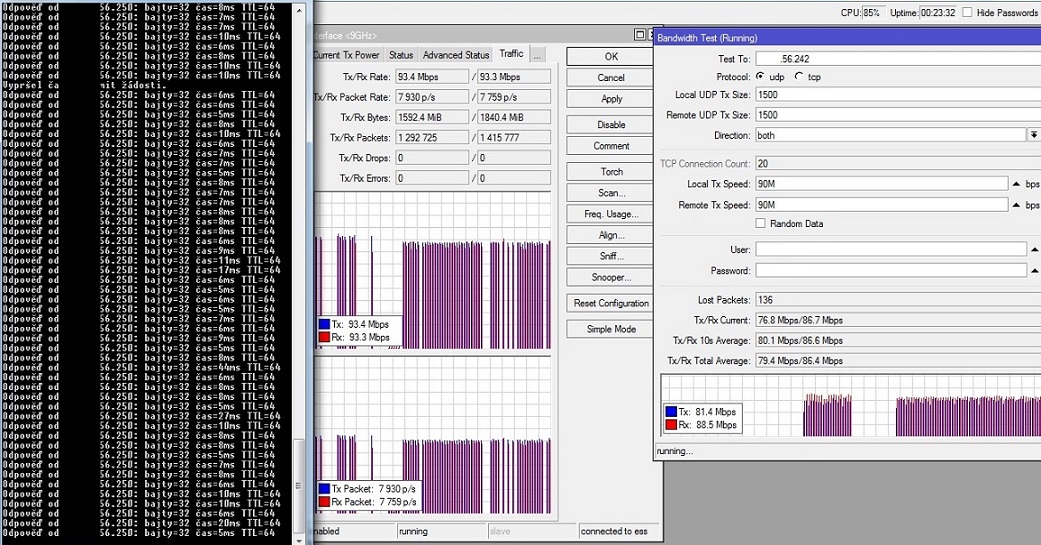Click the Direction field showing both
1041x545 pixels.
pos(891,135)
